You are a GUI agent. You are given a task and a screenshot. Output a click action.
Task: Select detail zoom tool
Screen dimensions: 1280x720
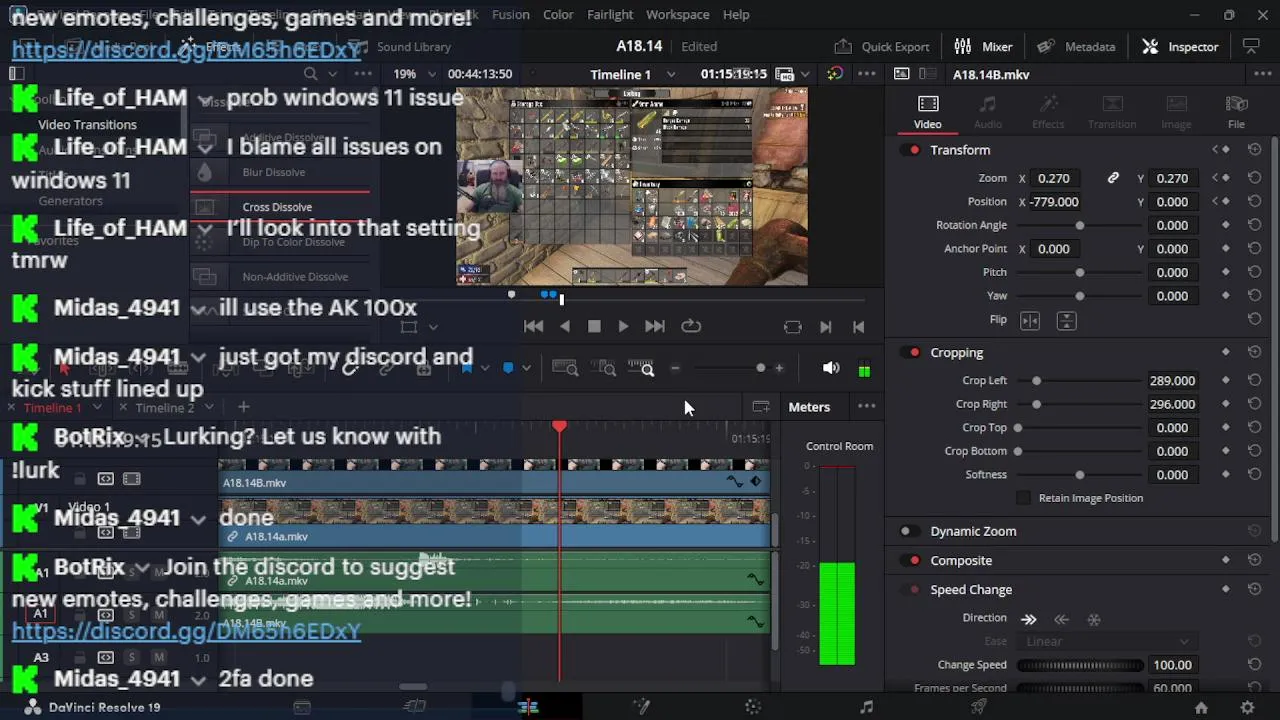[603, 369]
